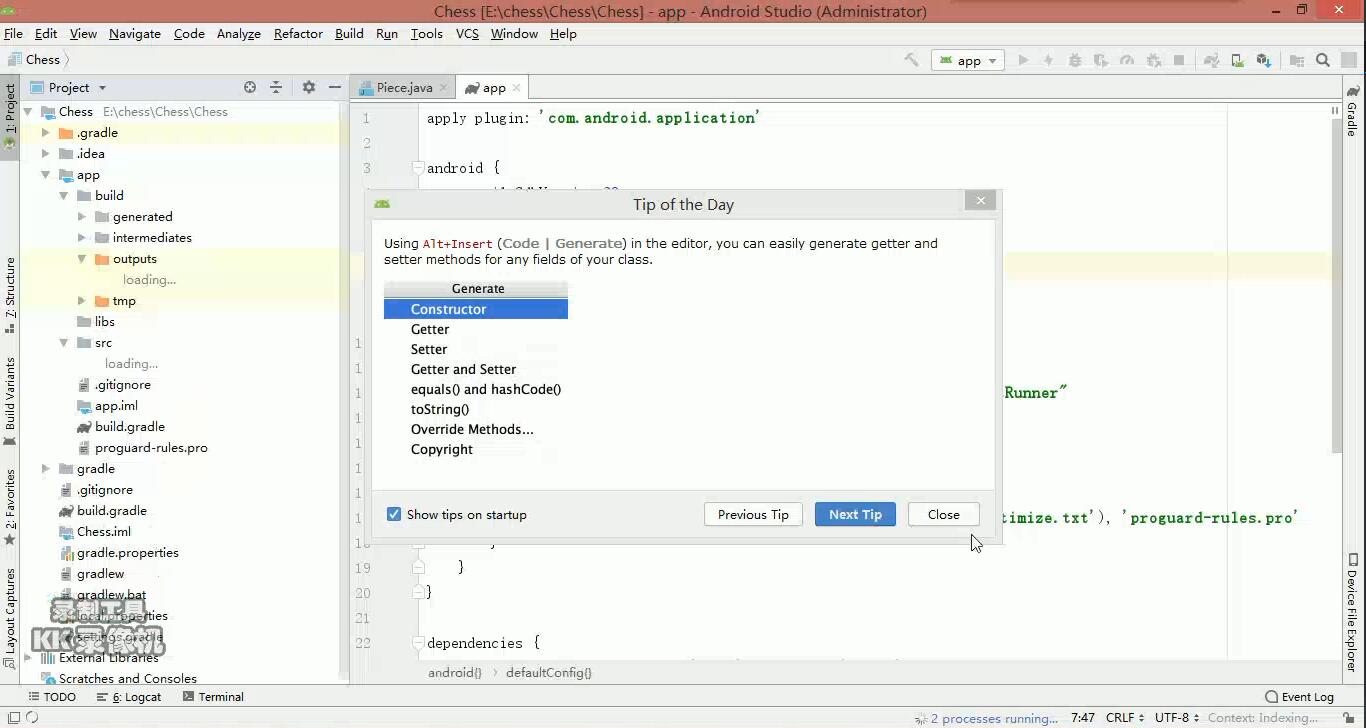Collapse the Chess root tree node

[28, 112]
